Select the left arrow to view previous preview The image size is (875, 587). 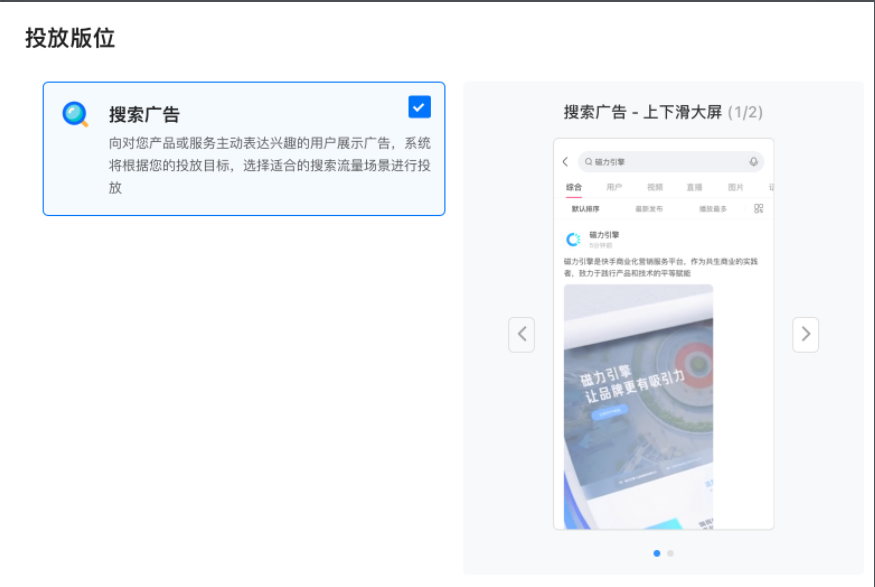521,334
